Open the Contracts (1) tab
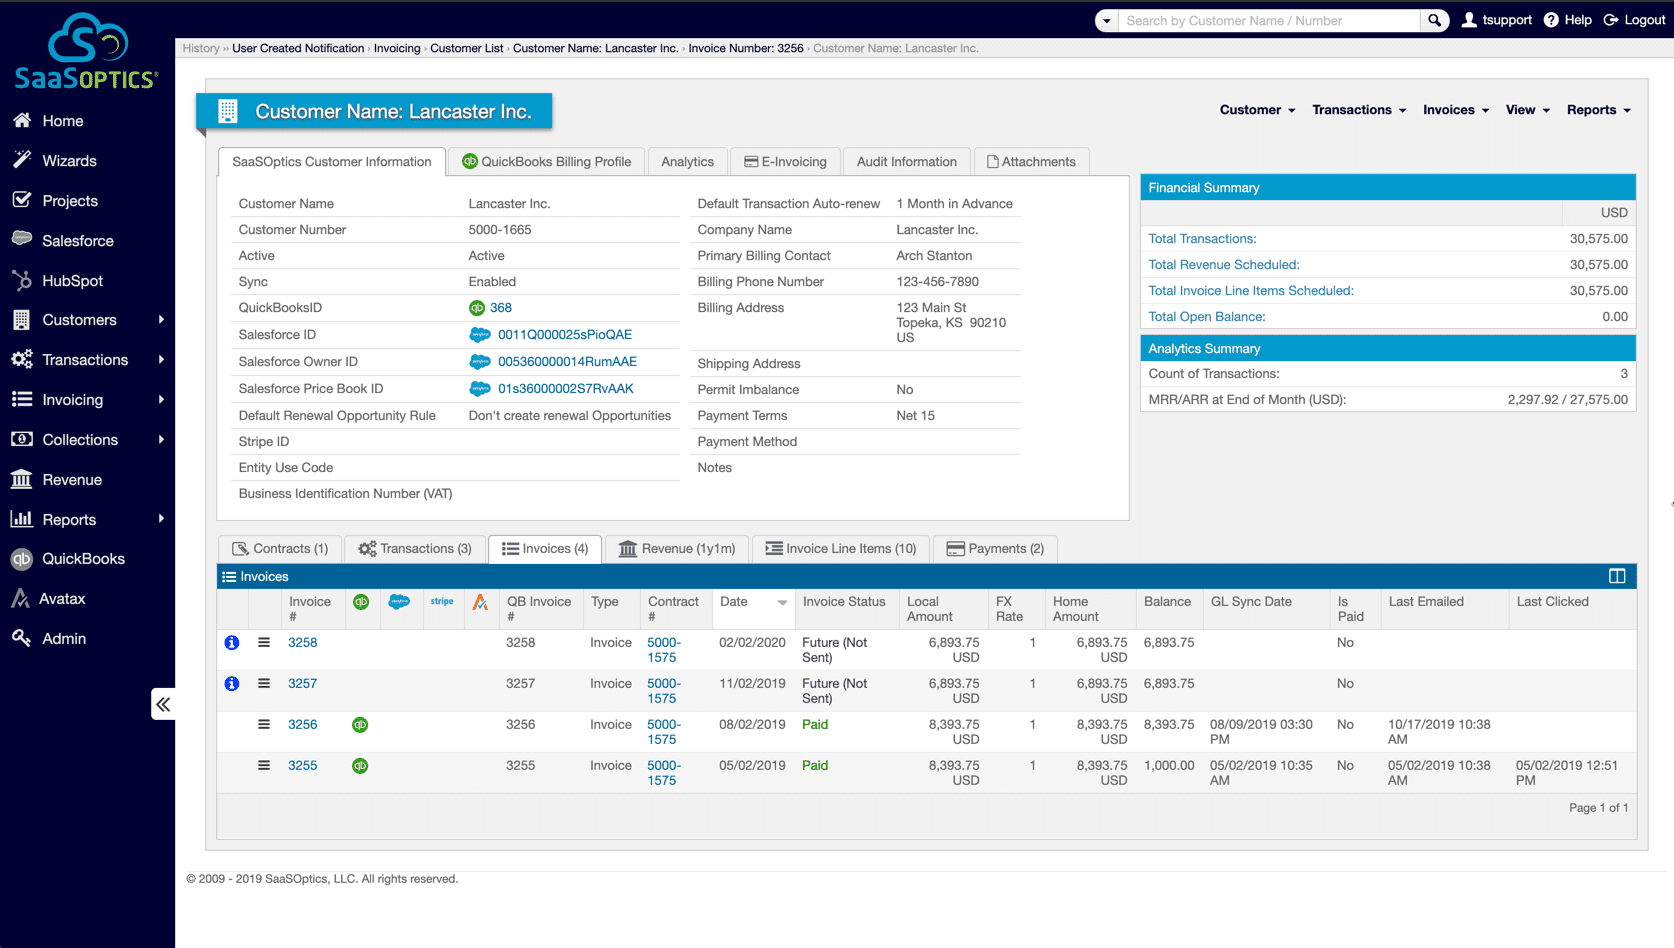 [x=280, y=549]
